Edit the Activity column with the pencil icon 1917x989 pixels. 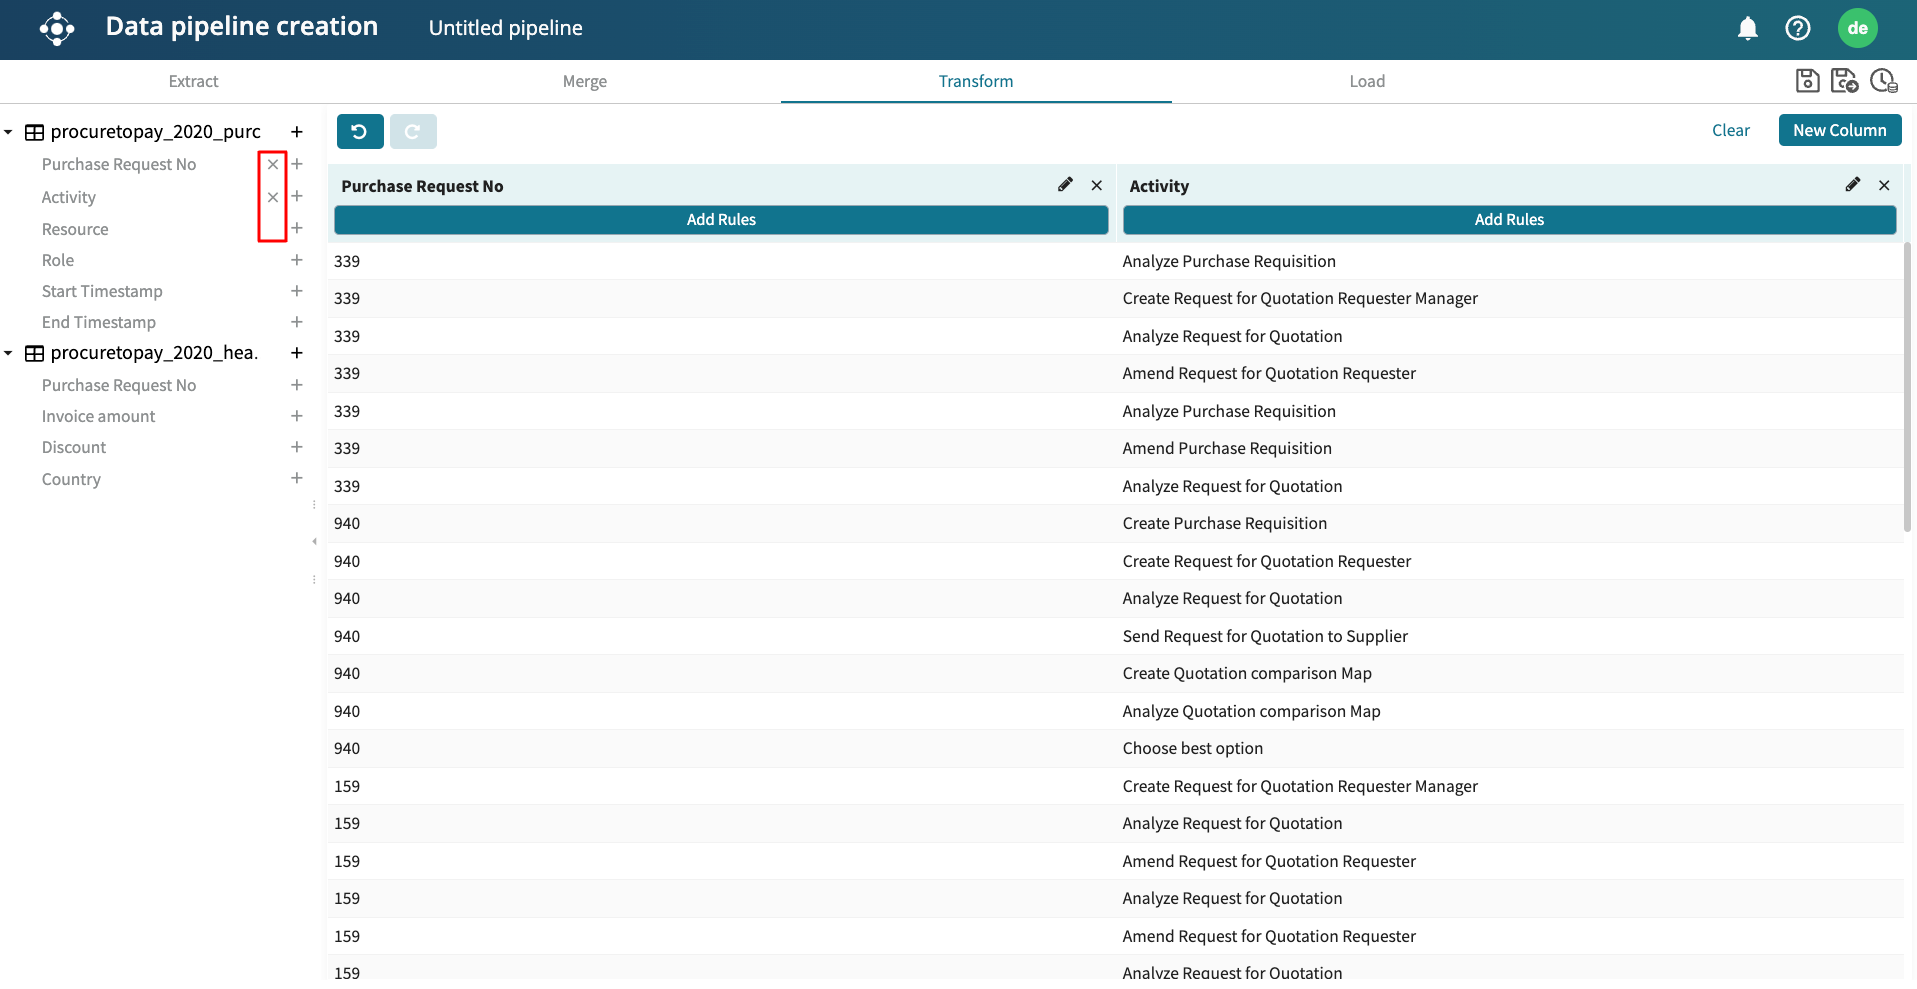point(1852,185)
